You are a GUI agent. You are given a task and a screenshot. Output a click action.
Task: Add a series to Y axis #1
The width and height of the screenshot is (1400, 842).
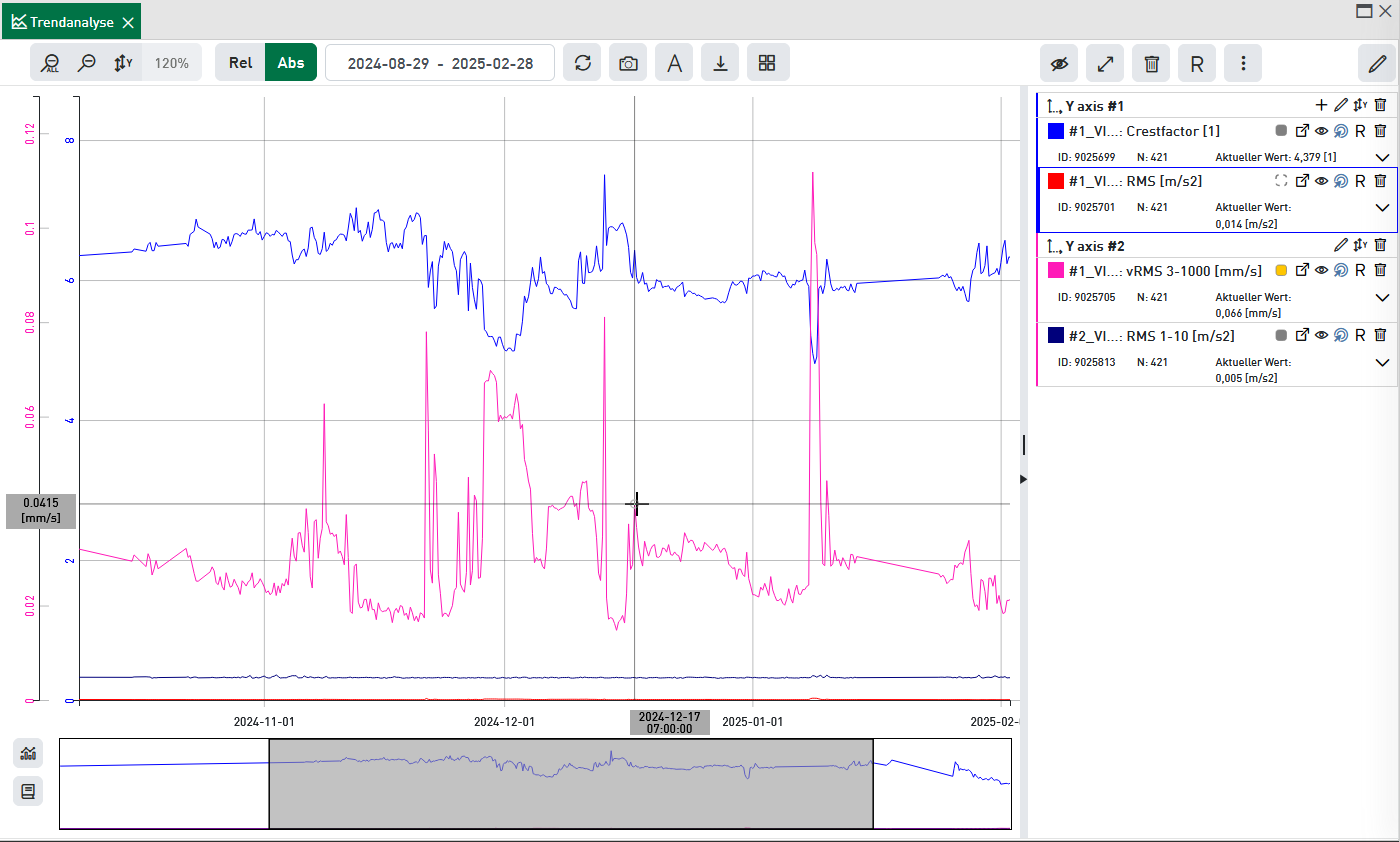click(x=1321, y=105)
